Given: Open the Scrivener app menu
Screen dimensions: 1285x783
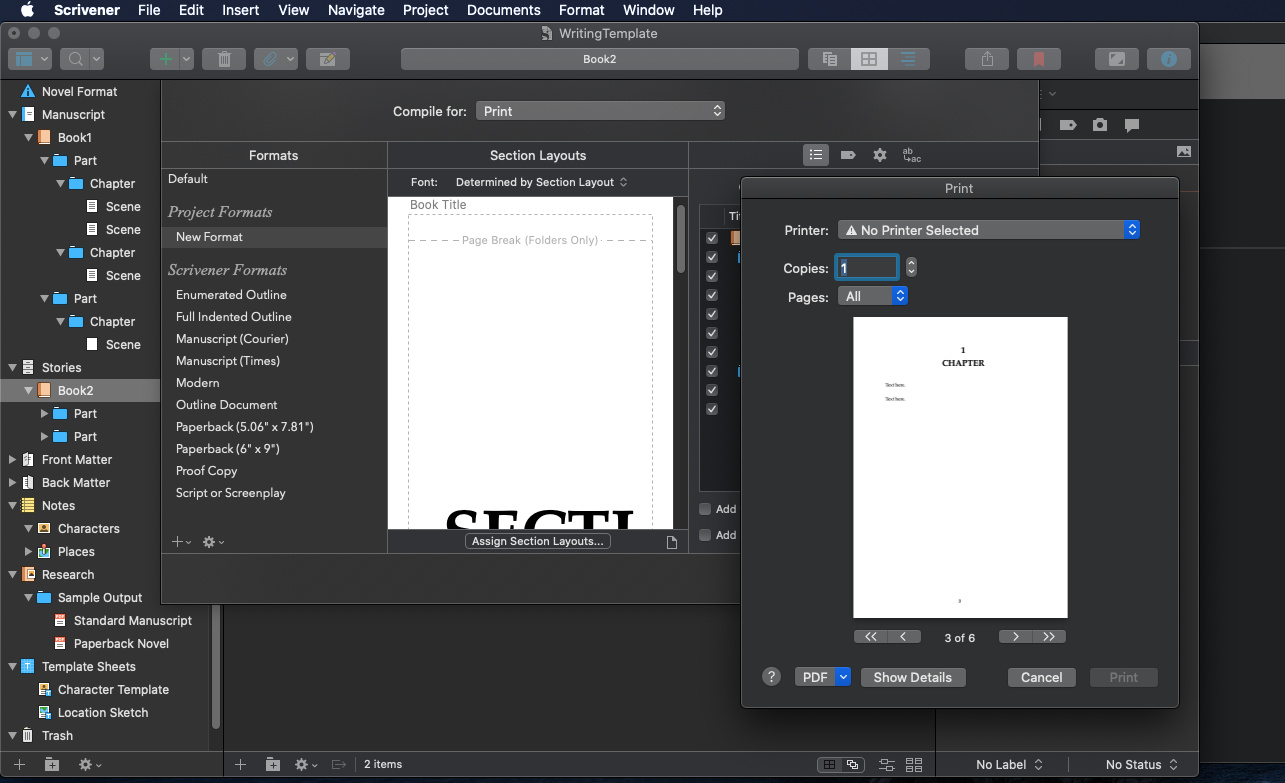Looking at the screenshot, I should pyautogui.click(x=87, y=10).
